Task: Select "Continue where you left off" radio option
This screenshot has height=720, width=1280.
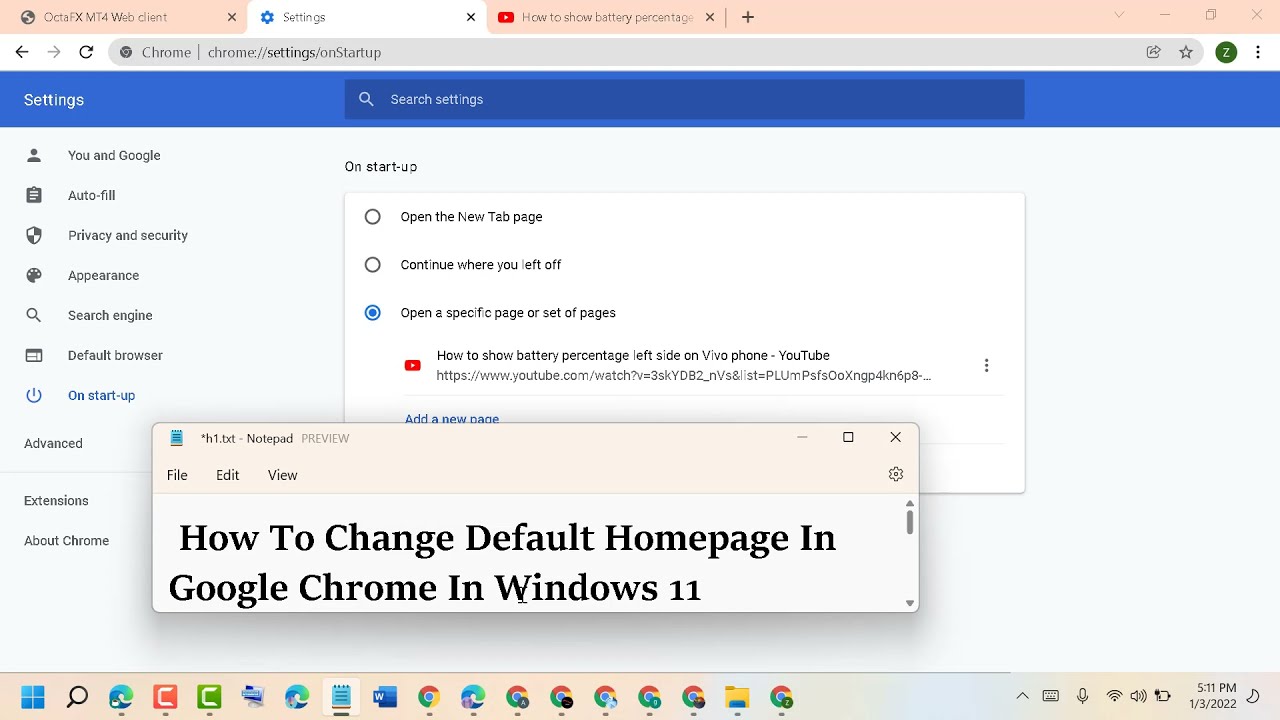Action: (373, 265)
